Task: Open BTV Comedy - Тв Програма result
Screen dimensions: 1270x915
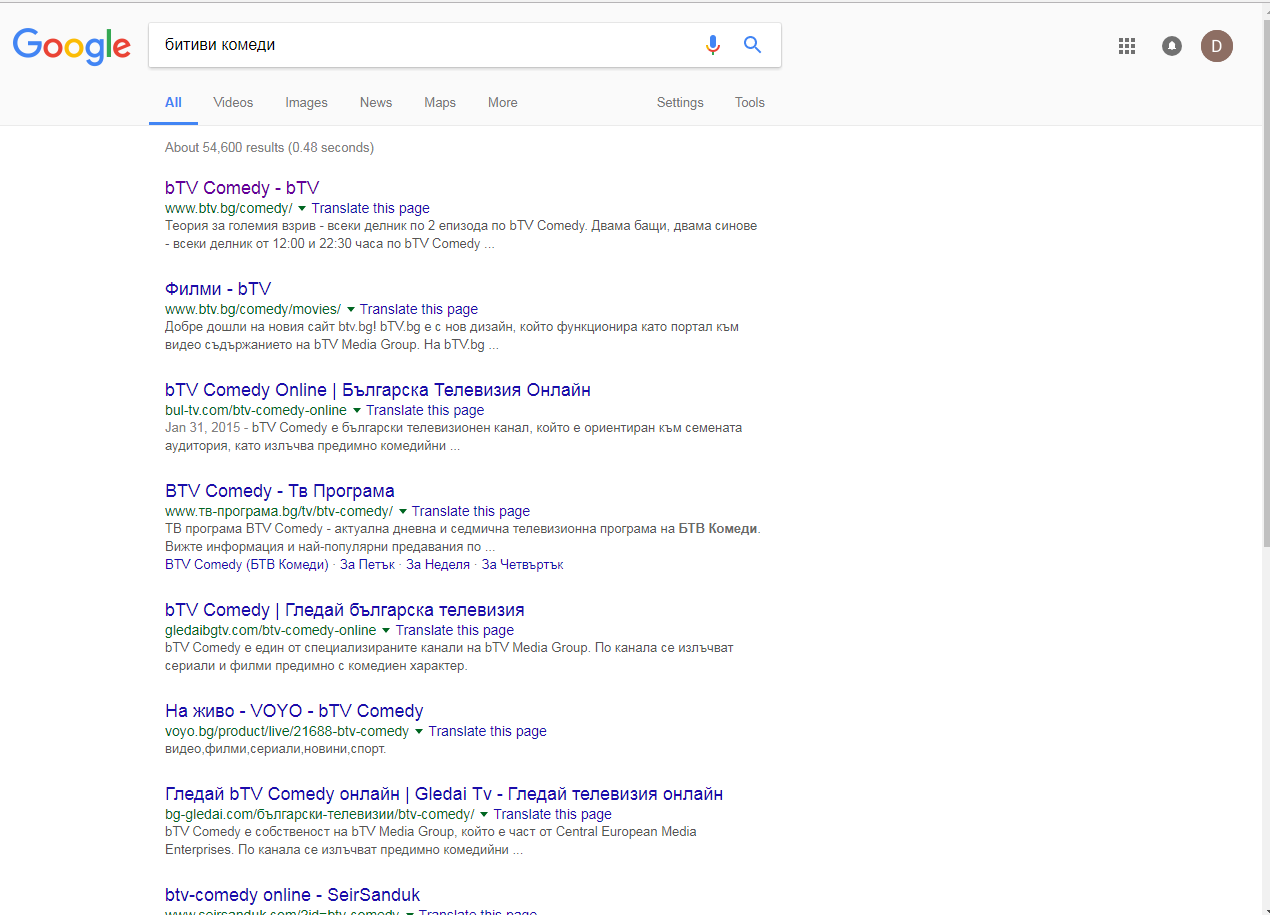Action: (x=280, y=491)
